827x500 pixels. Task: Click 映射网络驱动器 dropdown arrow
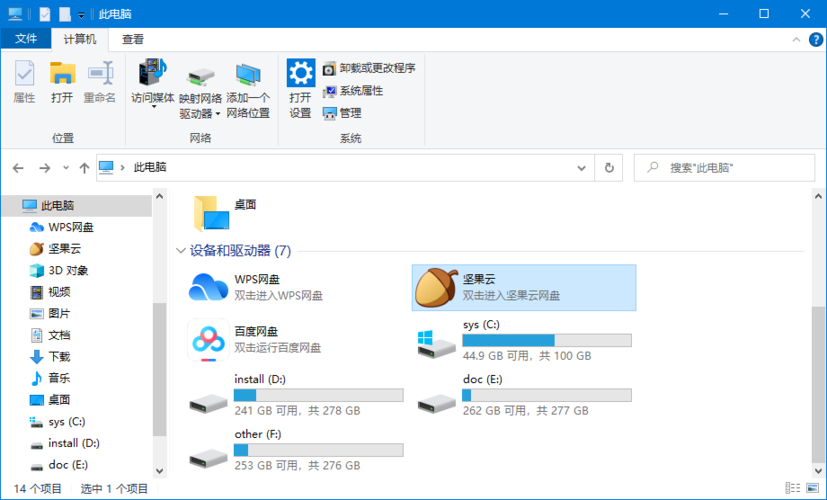point(218,114)
